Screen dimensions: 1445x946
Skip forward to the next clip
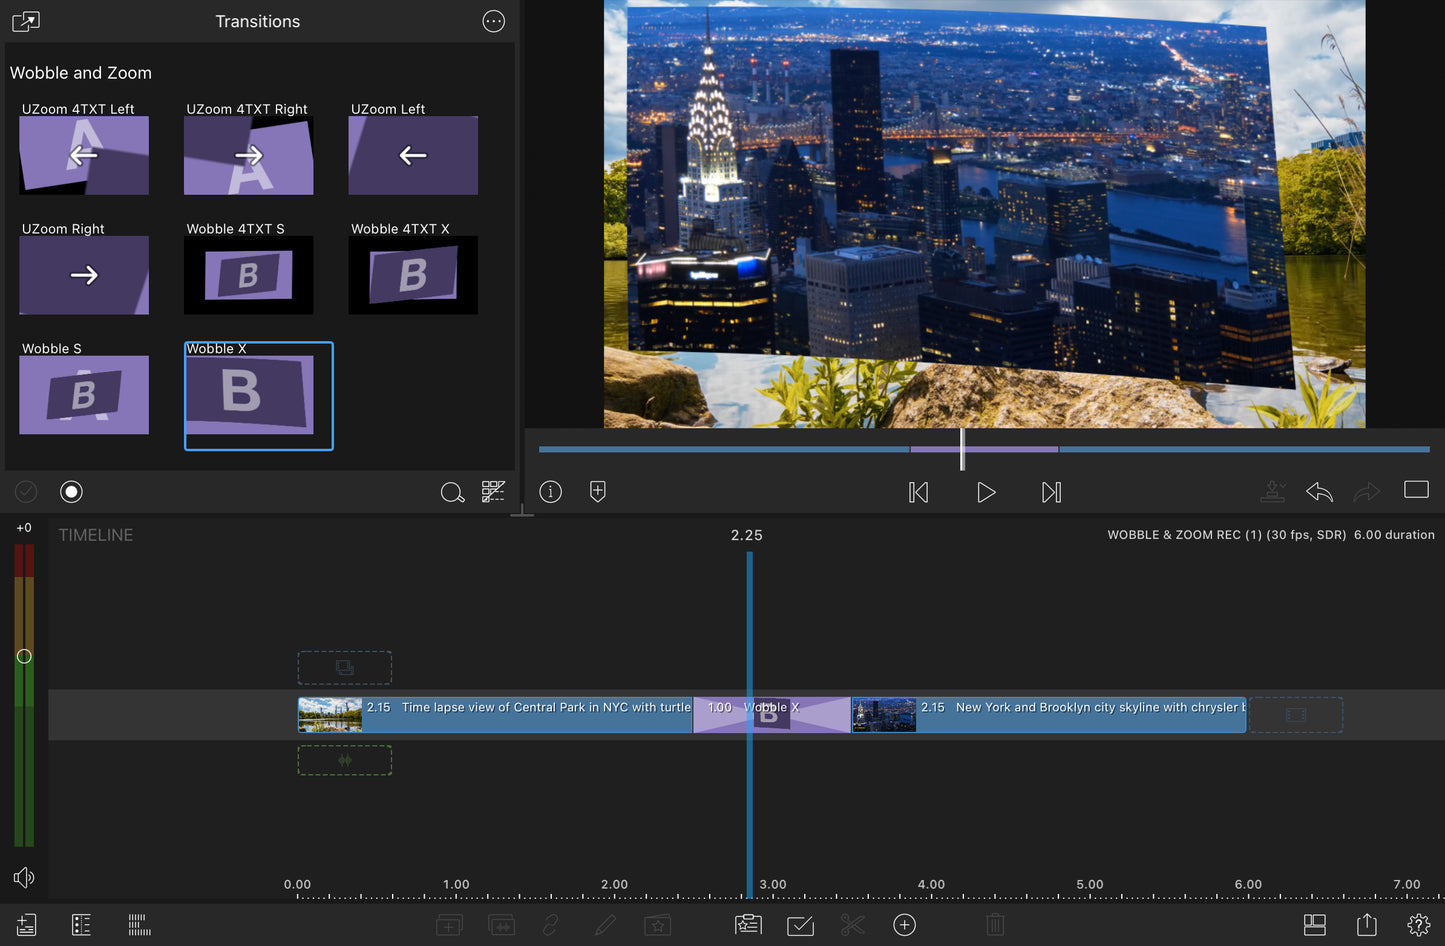pyautogui.click(x=1050, y=492)
